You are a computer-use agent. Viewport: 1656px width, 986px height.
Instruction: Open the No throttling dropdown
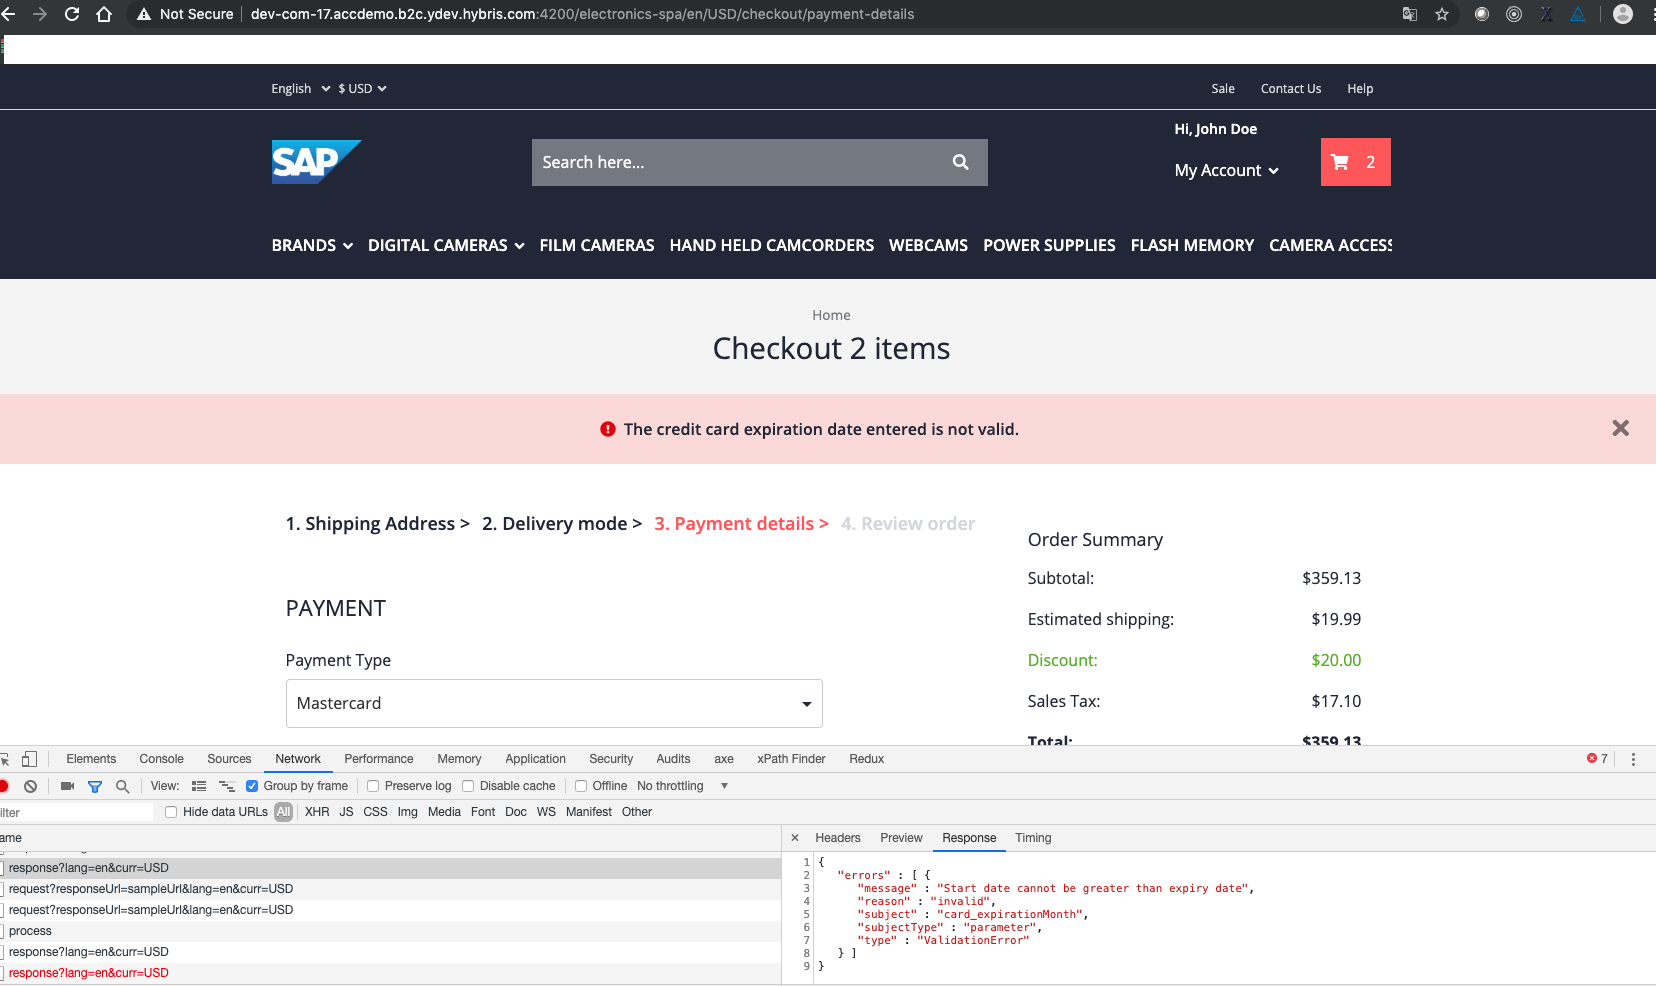tap(682, 786)
